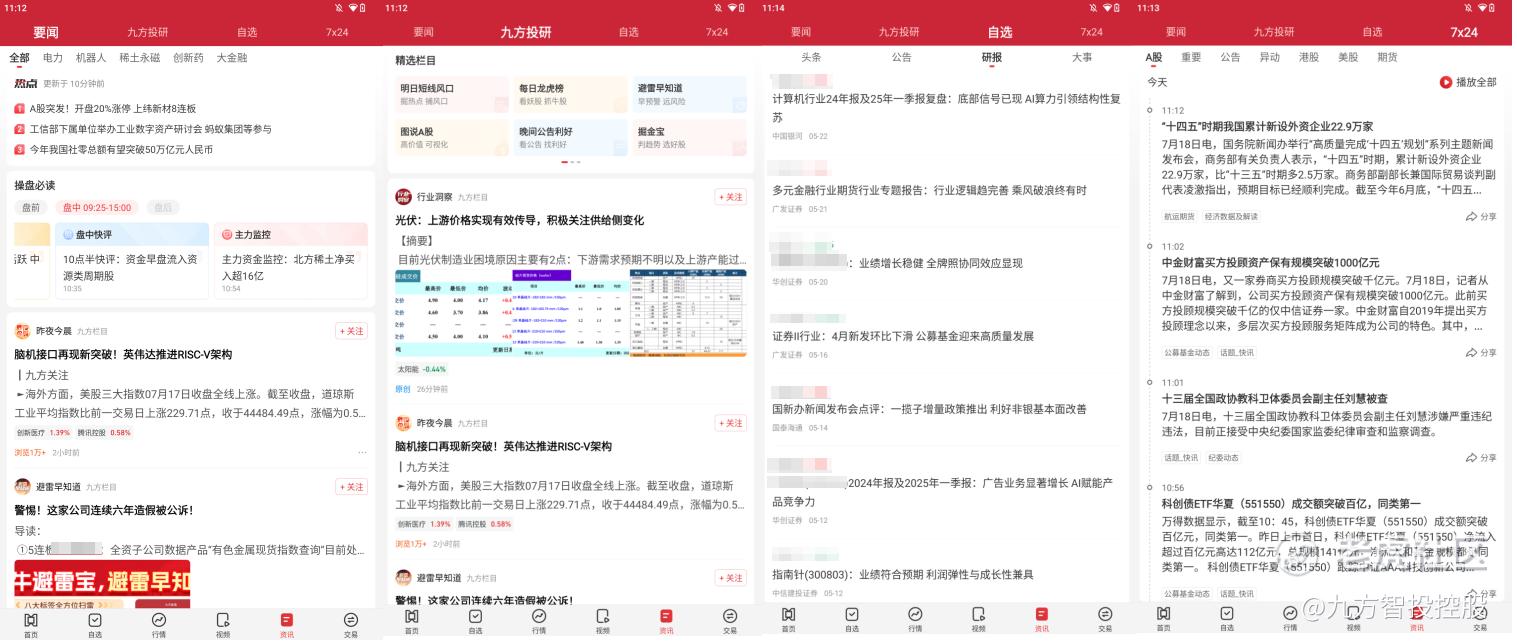
Task: Start 播放全部 audio playback
Action: pyautogui.click(x=1468, y=82)
